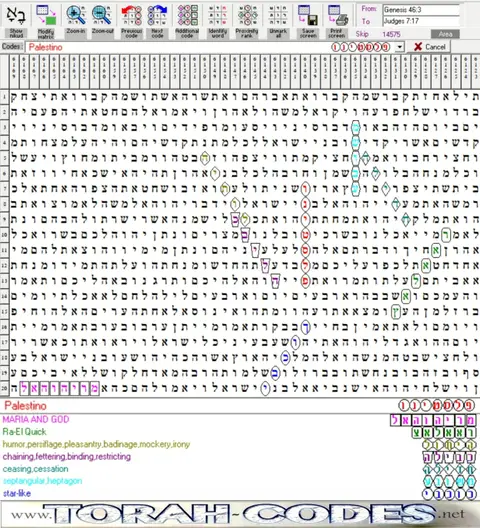The width and height of the screenshot is (480, 528).
Task: Click the Skip value 14575
Action: click(x=391, y=34)
